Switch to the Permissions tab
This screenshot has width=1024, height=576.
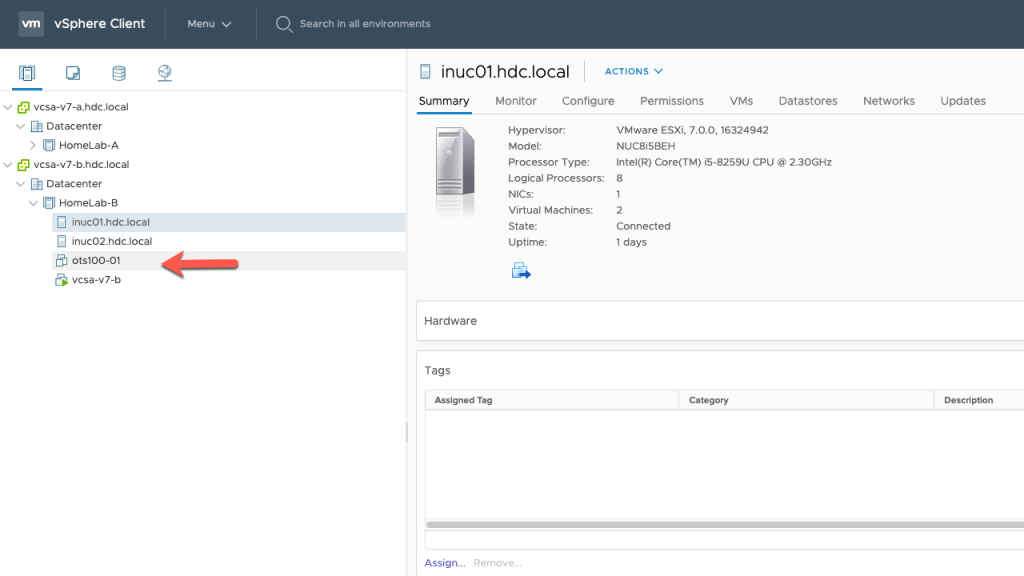coord(672,101)
